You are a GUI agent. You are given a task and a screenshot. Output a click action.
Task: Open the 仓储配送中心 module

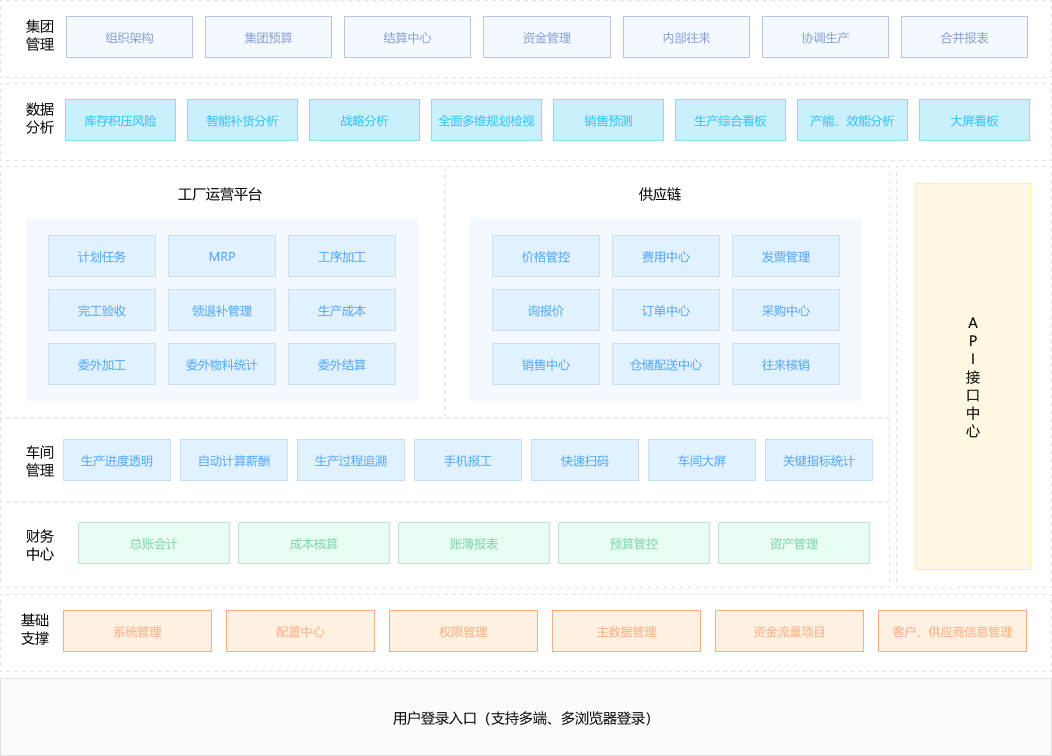tap(666, 364)
